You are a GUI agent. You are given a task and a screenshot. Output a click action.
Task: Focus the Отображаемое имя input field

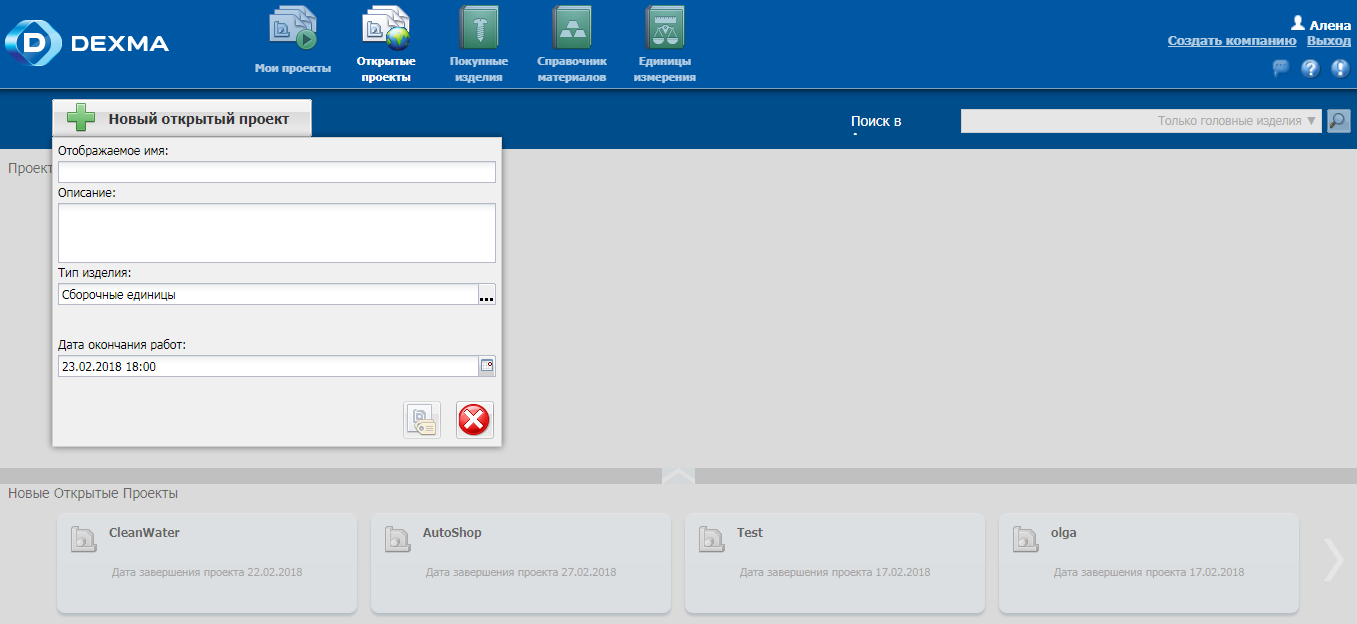tap(277, 172)
